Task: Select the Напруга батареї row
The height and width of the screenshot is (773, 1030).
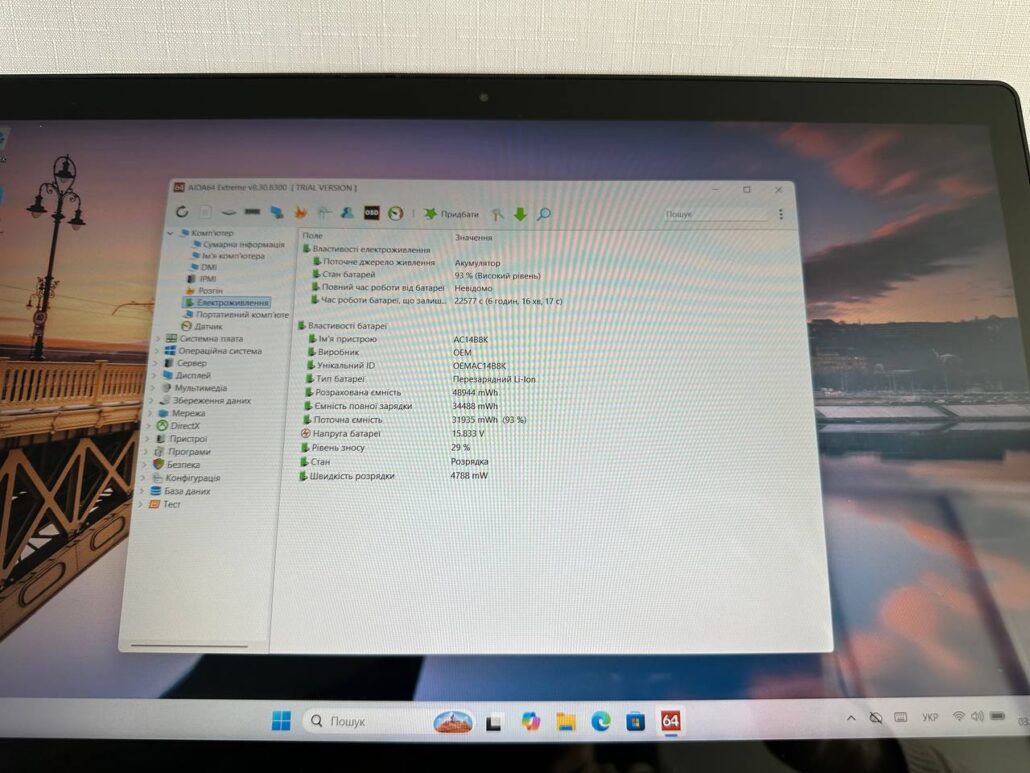Action: click(392, 433)
